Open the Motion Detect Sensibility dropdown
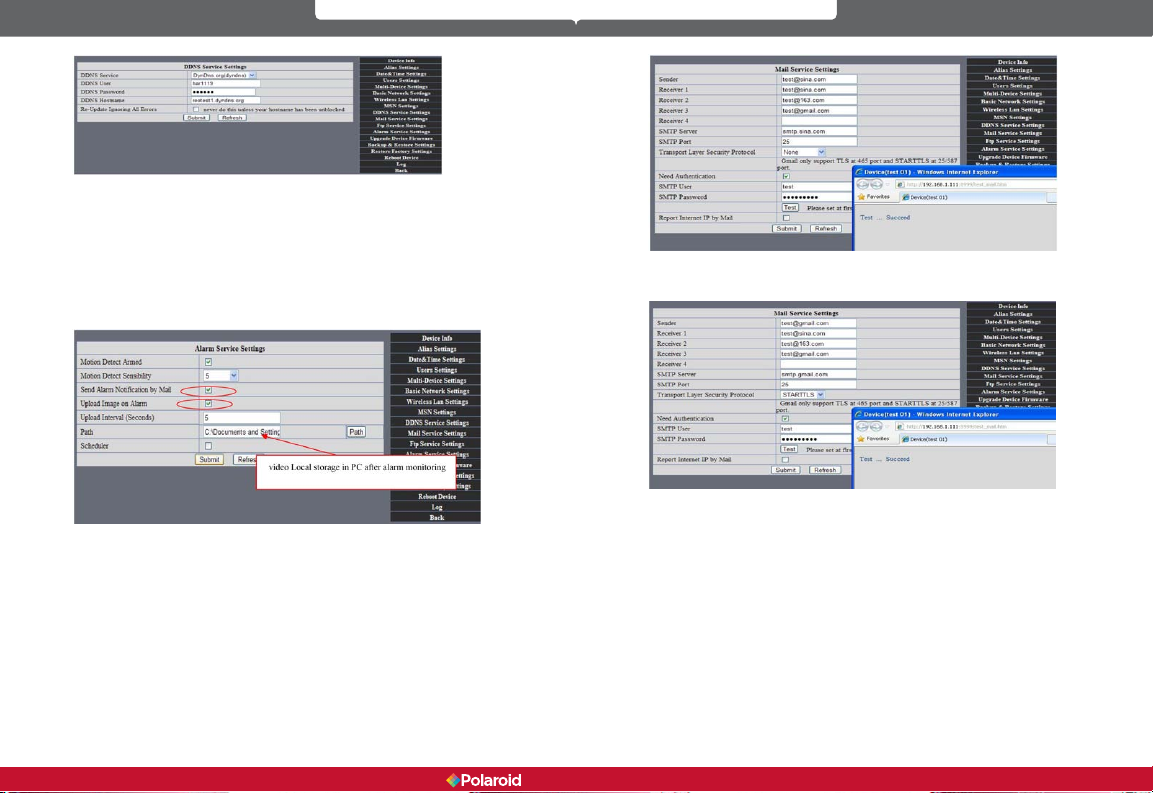Viewport: 1153px width, 793px height. 221,376
